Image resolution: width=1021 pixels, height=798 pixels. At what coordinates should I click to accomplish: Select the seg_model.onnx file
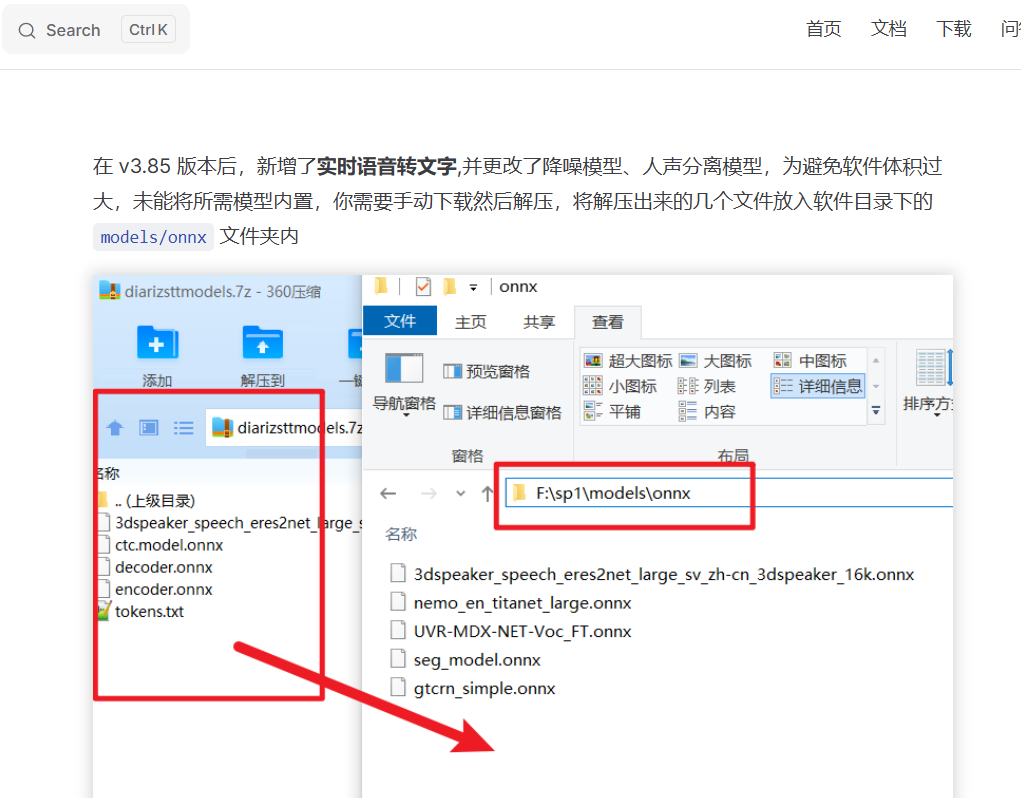477,660
